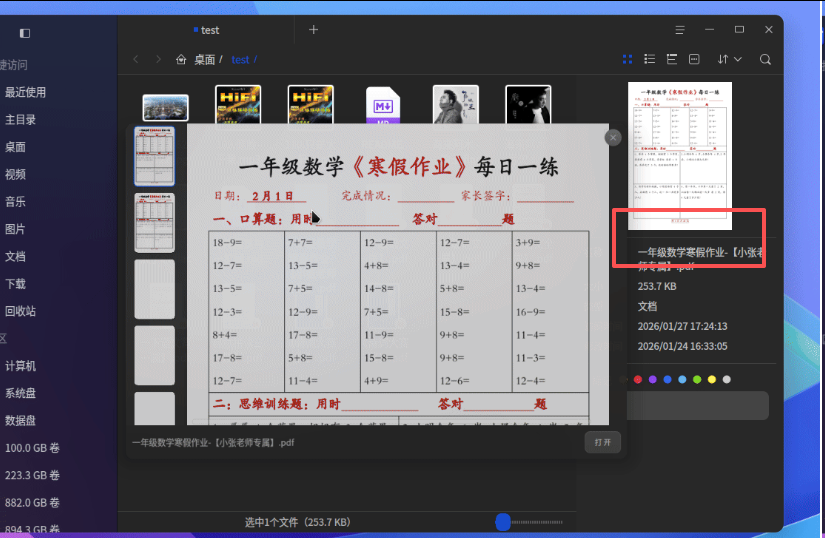Open the 223.3 GB 卷 volume

32,475
